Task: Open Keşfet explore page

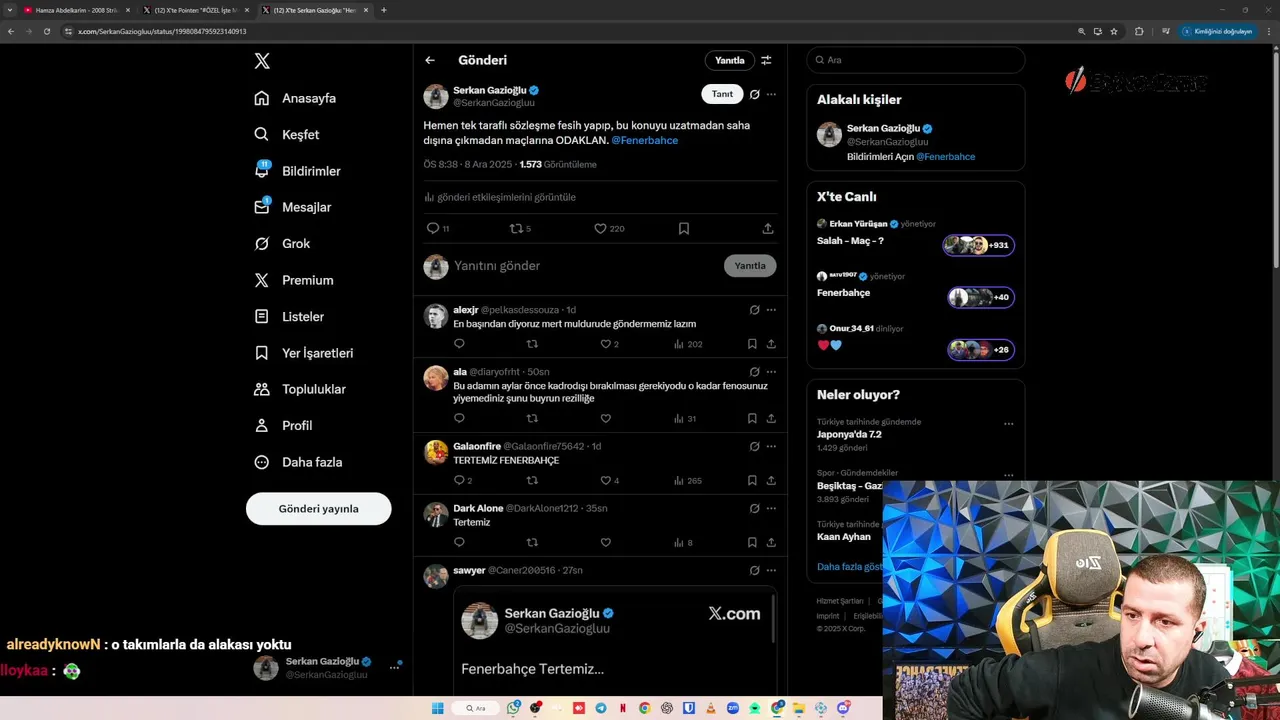Action: [x=287, y=134]
